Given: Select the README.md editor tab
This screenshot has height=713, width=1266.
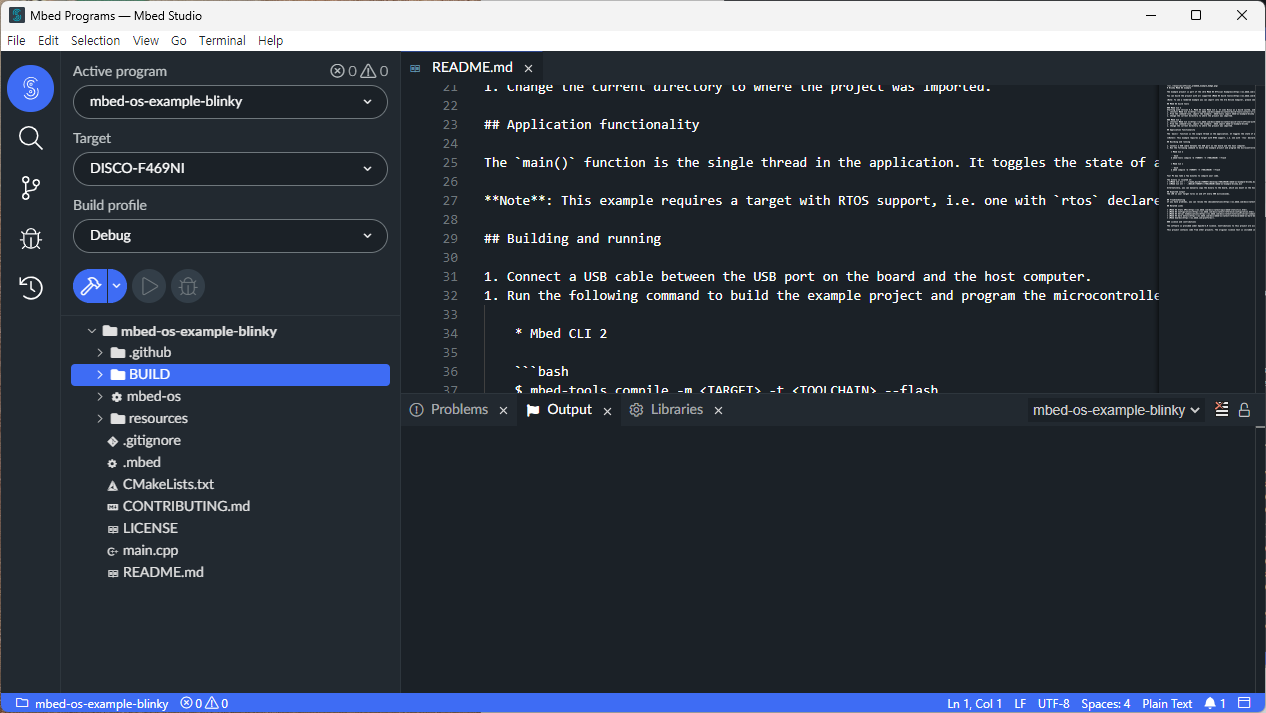Looking at the screenshot, I should [x=472, y=68].
